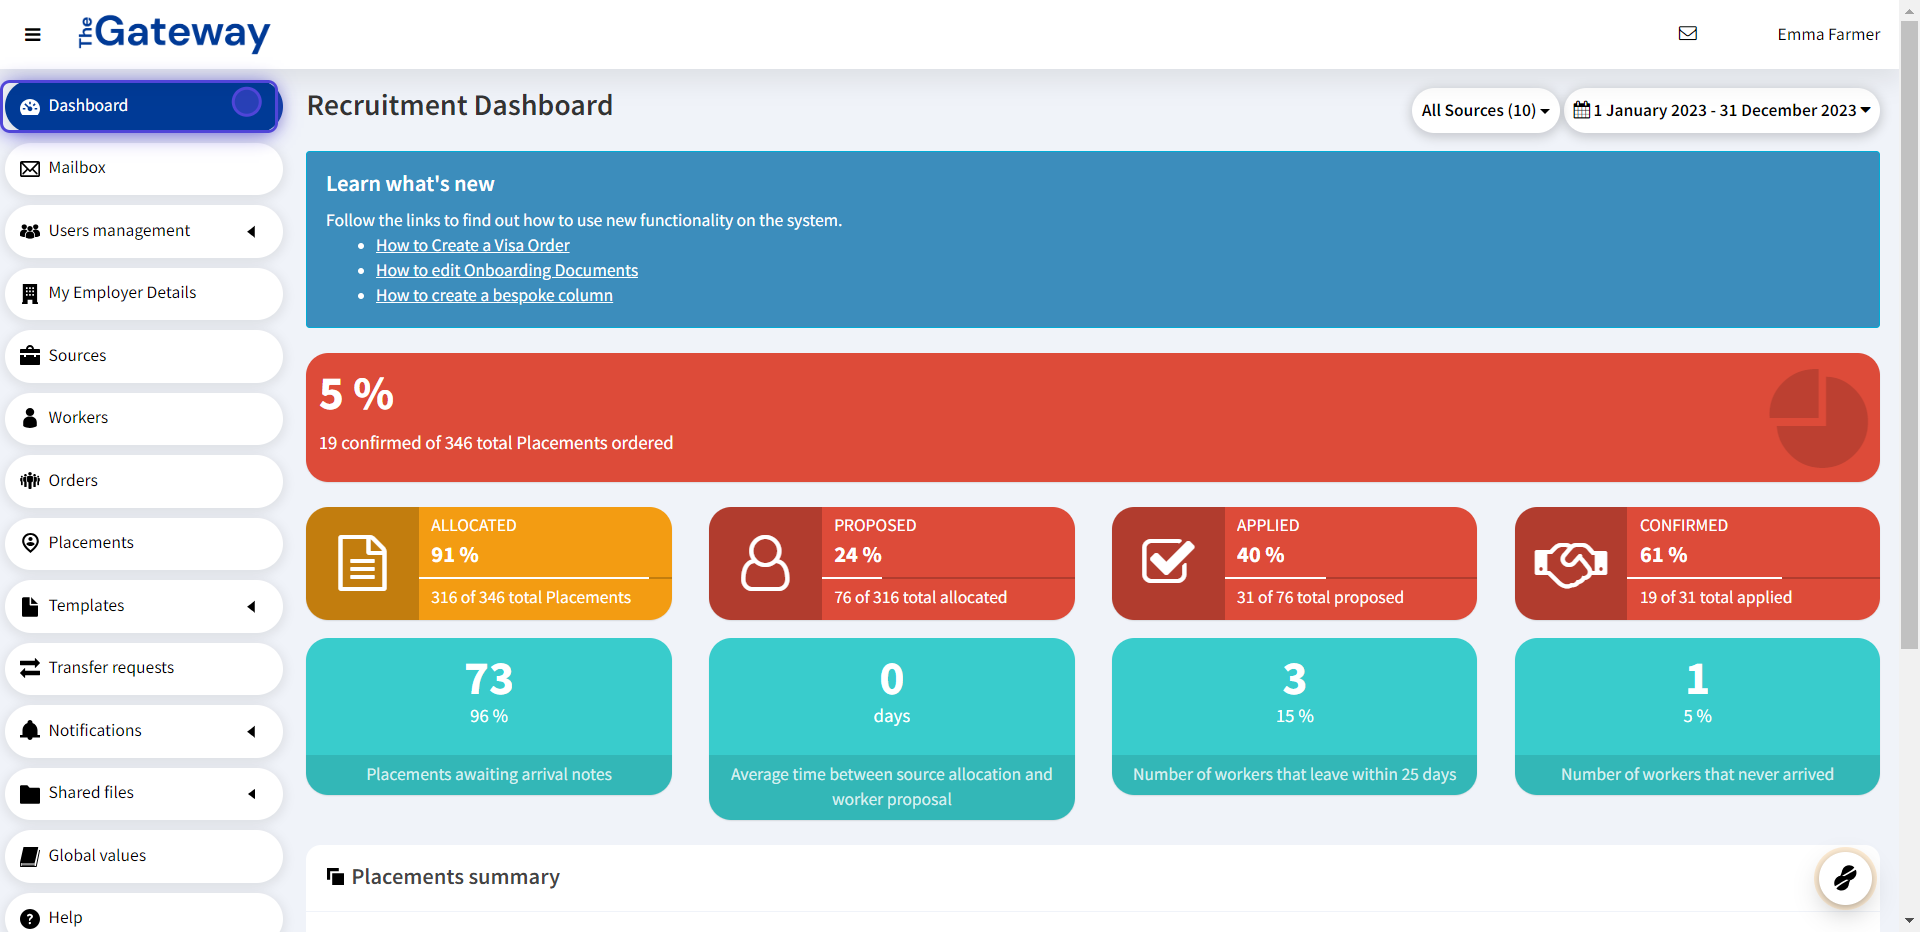Click the Allocated document icon
Image resolution: width=1920 pixels, height=932 pixels.
click(362, 563)
